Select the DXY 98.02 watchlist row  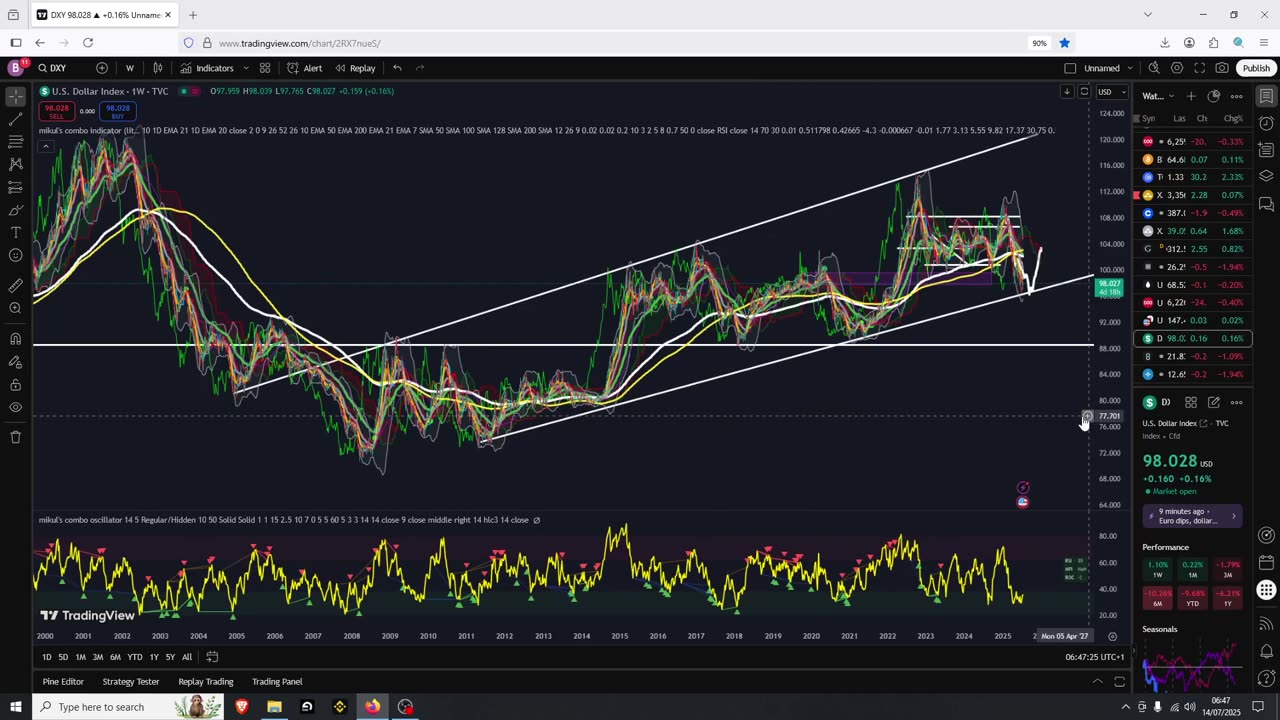pos(1193,338)
